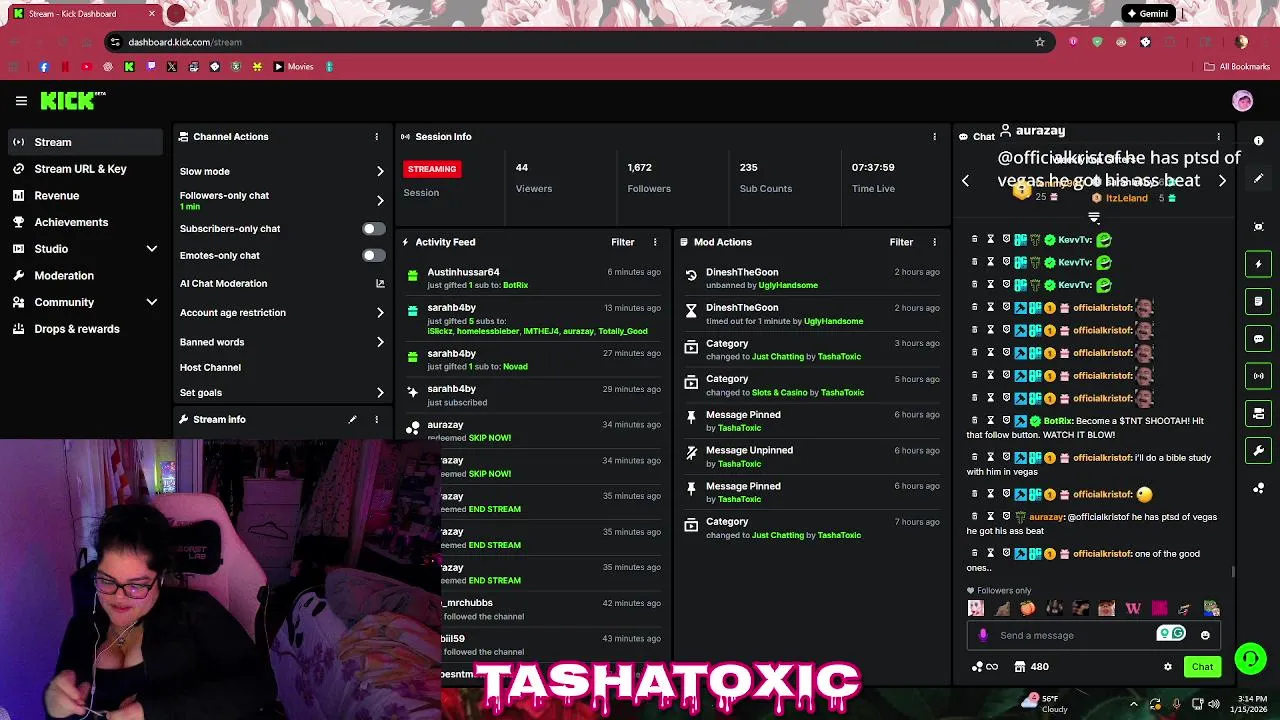Click the speech bubble icon in right sidebar
1280x720 pixels.
[1259, 339]
